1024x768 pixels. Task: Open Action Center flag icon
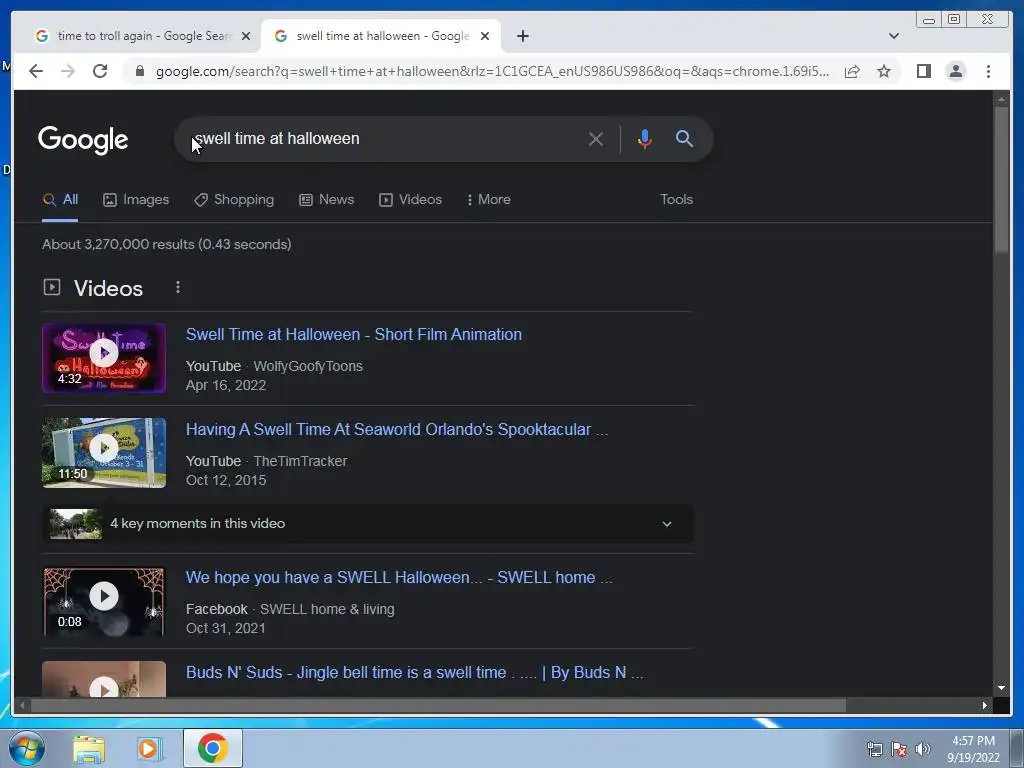pos(899,749)
